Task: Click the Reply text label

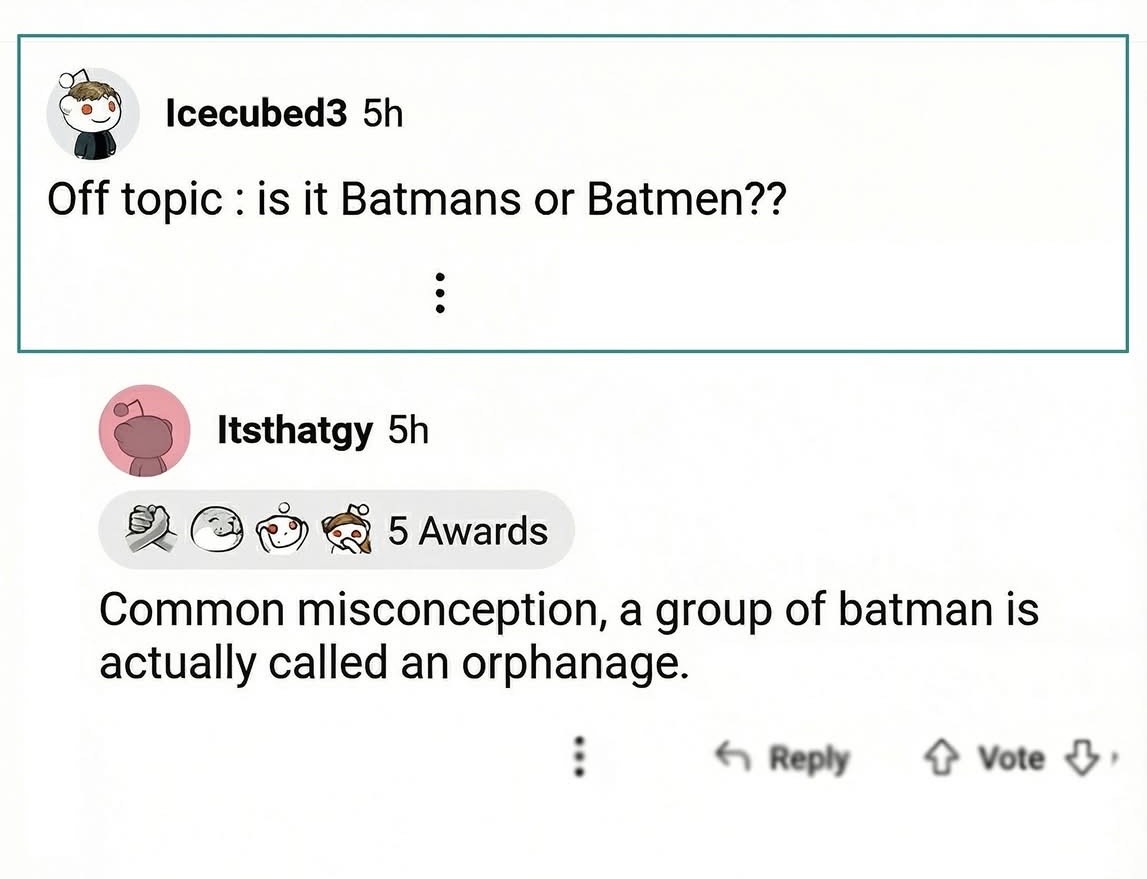Action: (x=808, y=759)
